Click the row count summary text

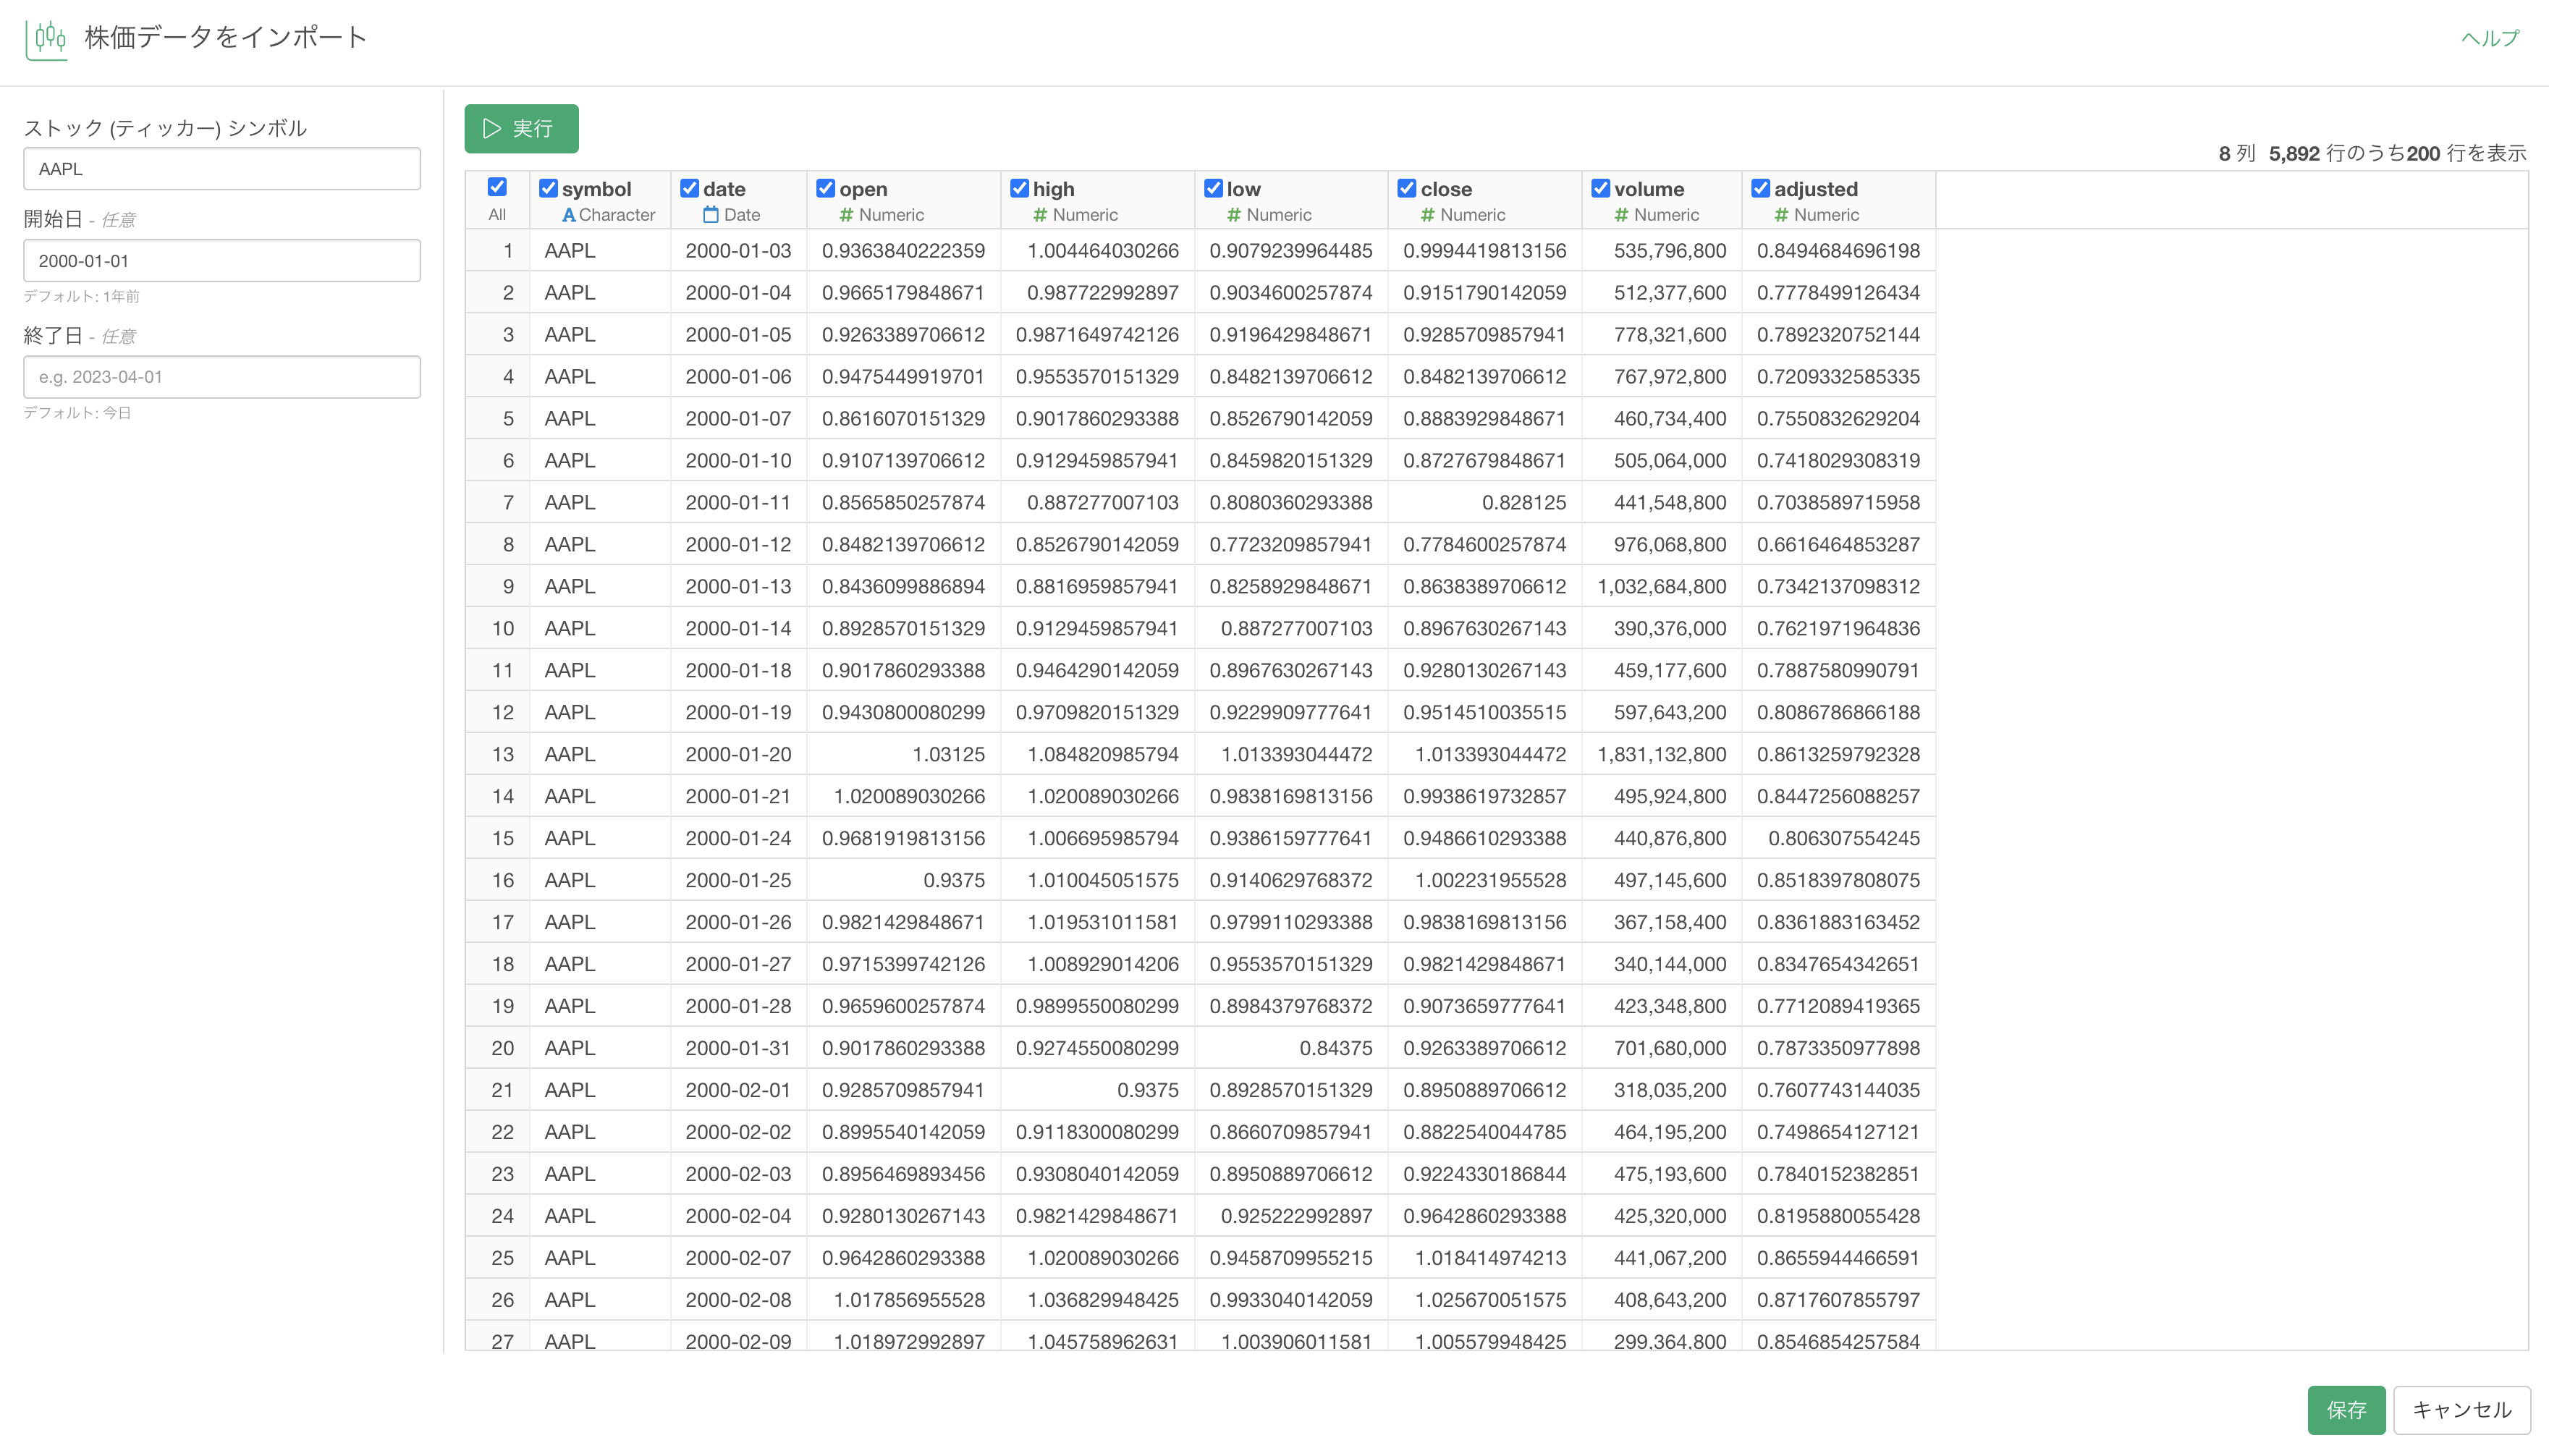tap(2372, 154)
